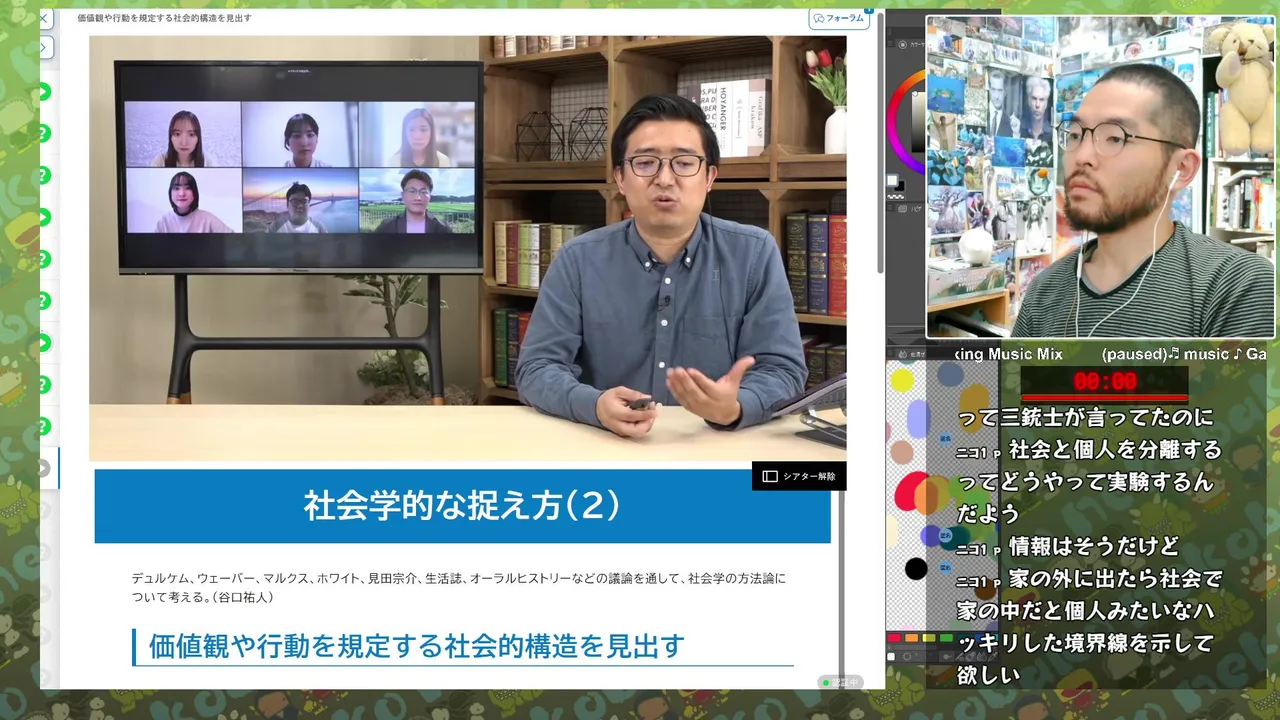Click the color circle panel icon in the paint app
The image size is (1280, 720).
pyautogui.click(x=903, y=44)
